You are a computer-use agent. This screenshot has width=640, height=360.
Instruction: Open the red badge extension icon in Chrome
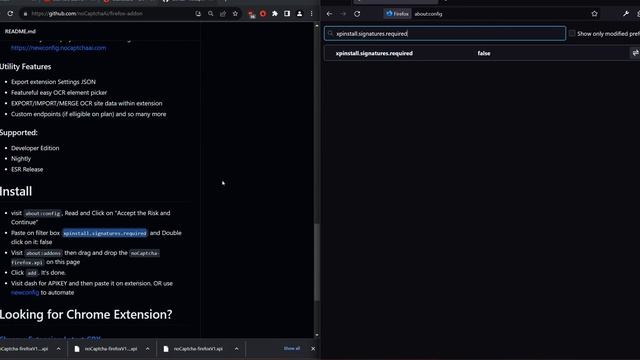click(251, 14)
